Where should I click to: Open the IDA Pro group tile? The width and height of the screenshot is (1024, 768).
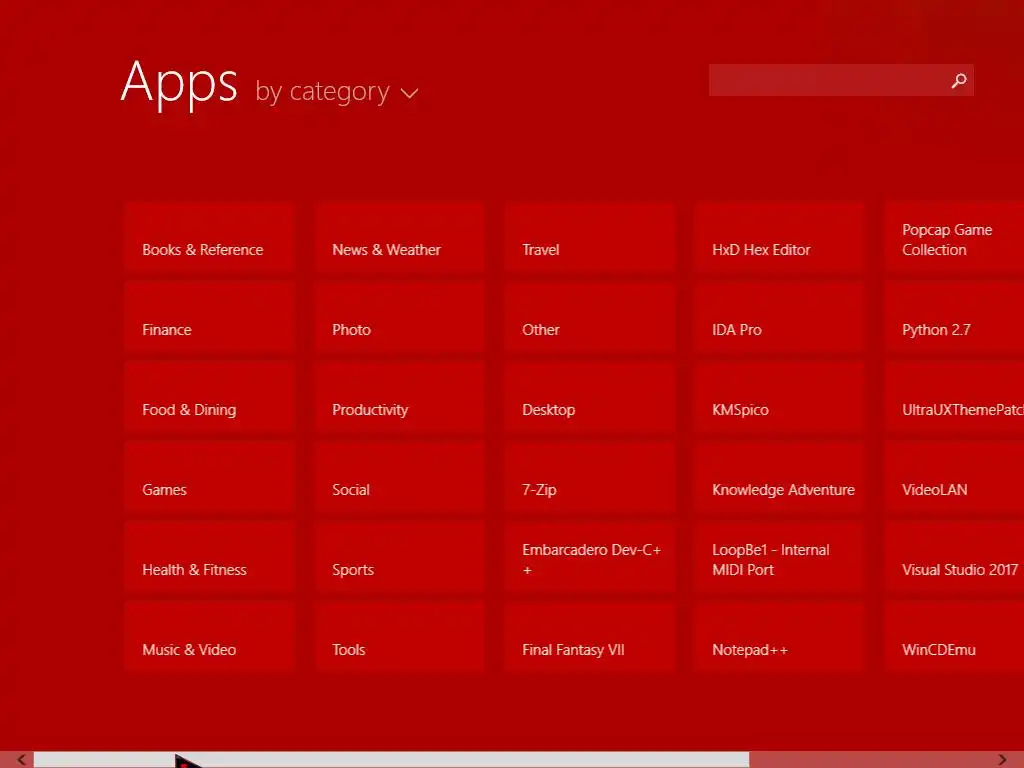click(x=779, y=317)
